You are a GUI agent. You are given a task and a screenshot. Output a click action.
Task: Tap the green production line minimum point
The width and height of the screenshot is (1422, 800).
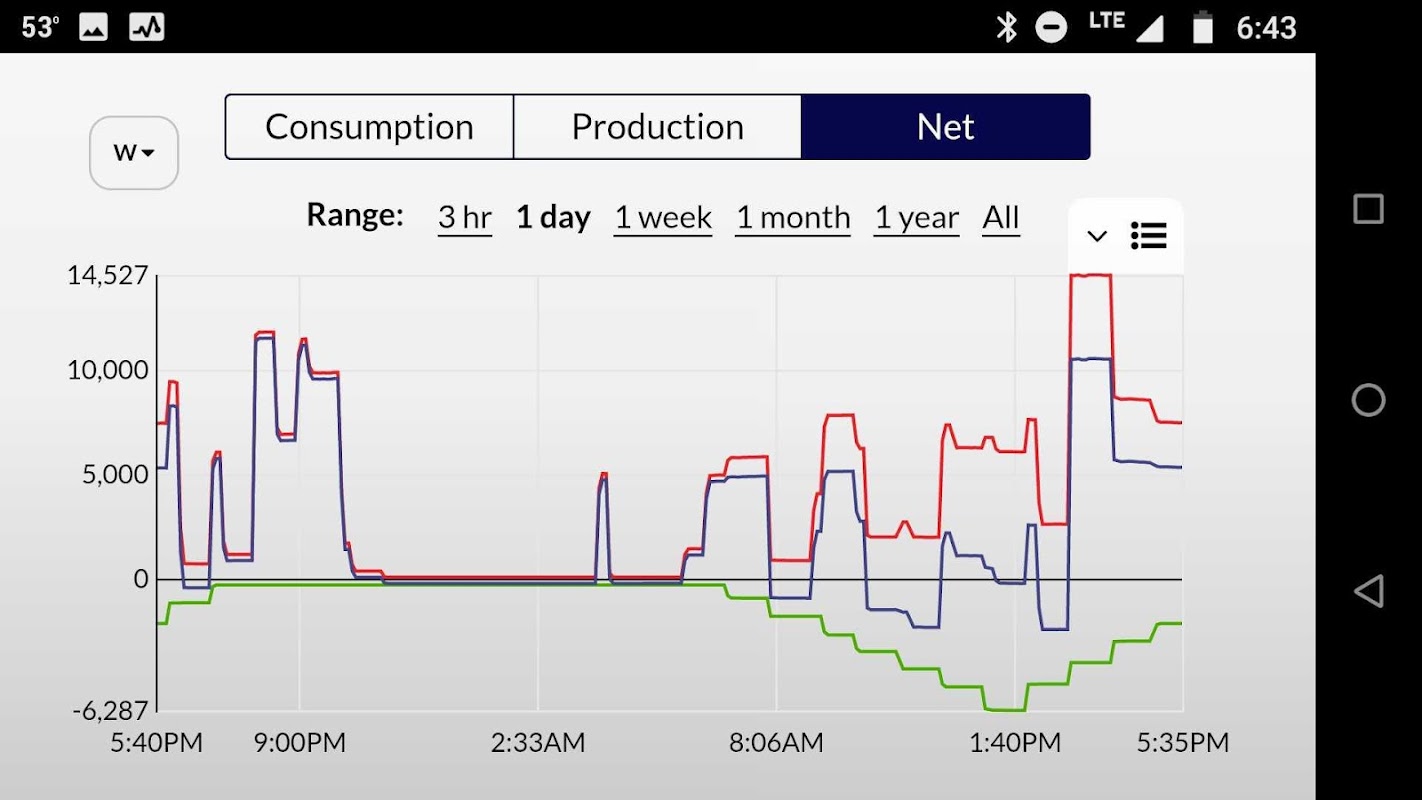(1004, 710)
